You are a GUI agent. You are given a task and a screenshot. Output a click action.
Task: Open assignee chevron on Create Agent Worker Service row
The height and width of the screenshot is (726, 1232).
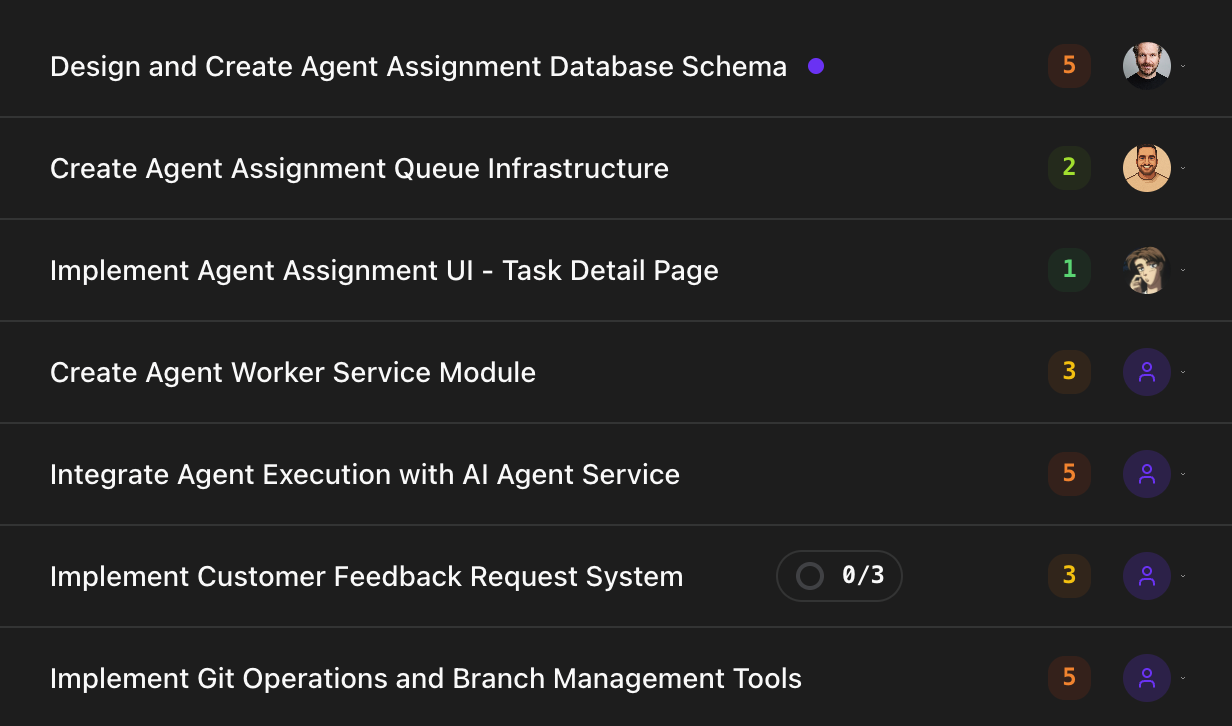(1183, 372)
